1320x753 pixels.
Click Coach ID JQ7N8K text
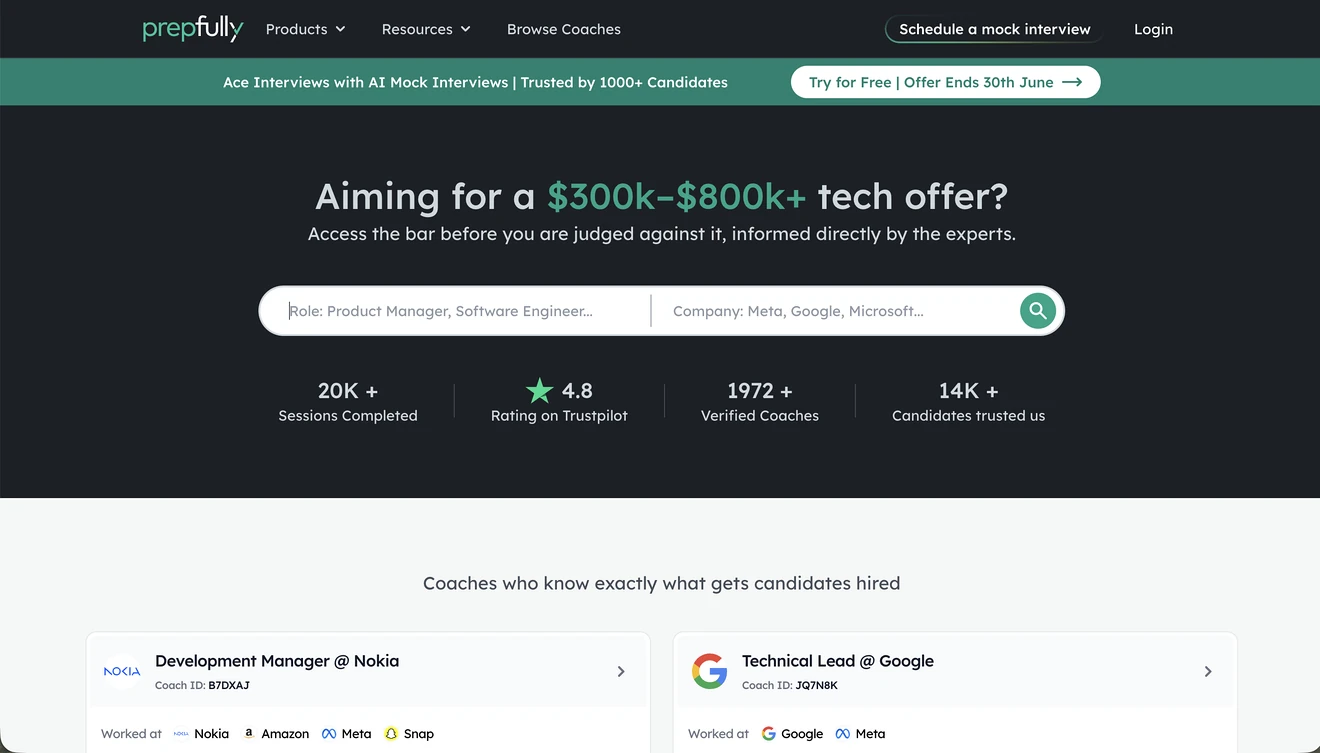coord(790,686)
